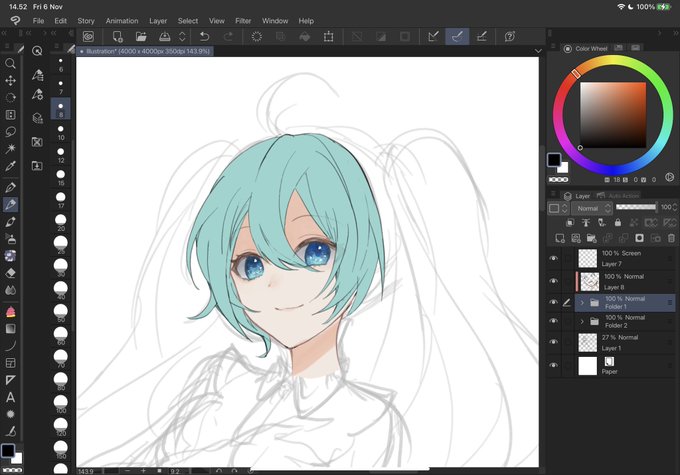
Task: Click the main black color swatch in Color Wheel panel
Action: coord(554,160)
